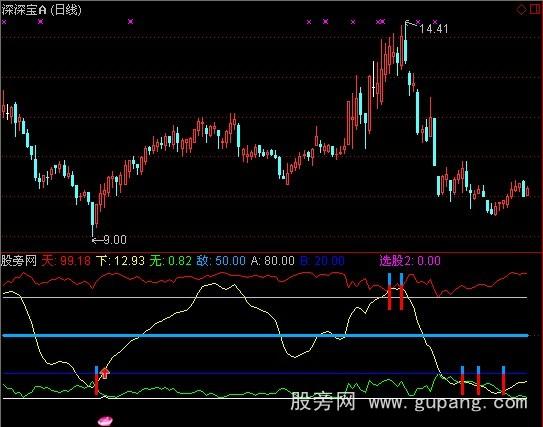Click the diamond icon in the top-right corner

click(521, 10)
